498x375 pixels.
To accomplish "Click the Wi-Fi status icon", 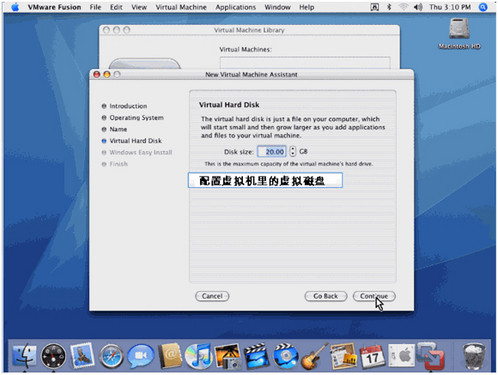I will 404,7.
